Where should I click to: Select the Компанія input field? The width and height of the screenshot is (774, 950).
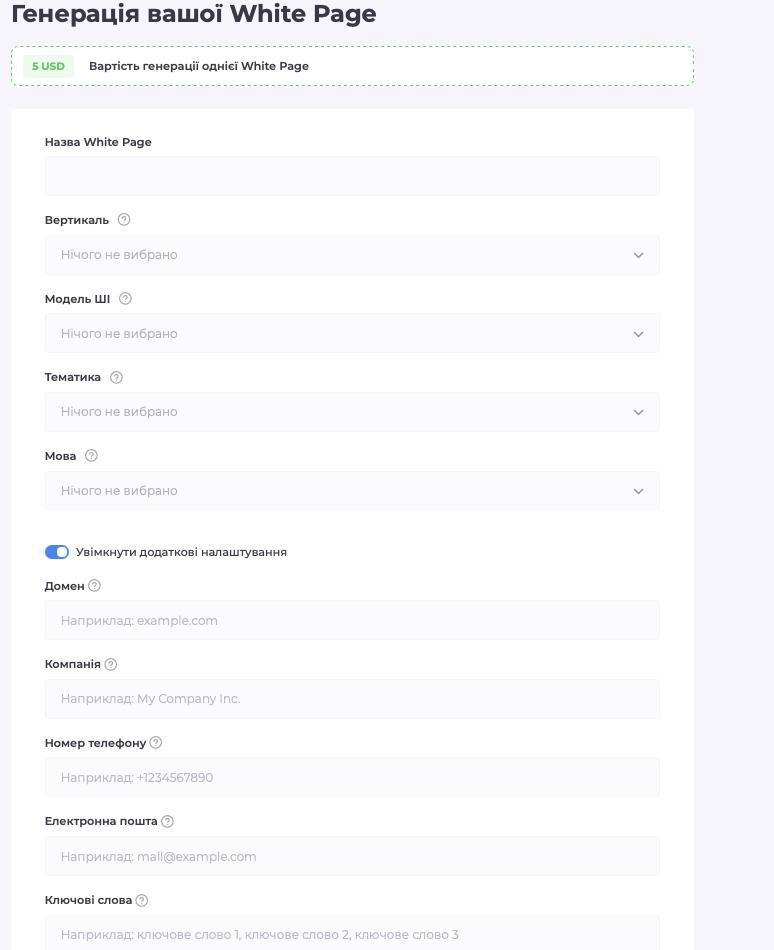click(352, 699)
